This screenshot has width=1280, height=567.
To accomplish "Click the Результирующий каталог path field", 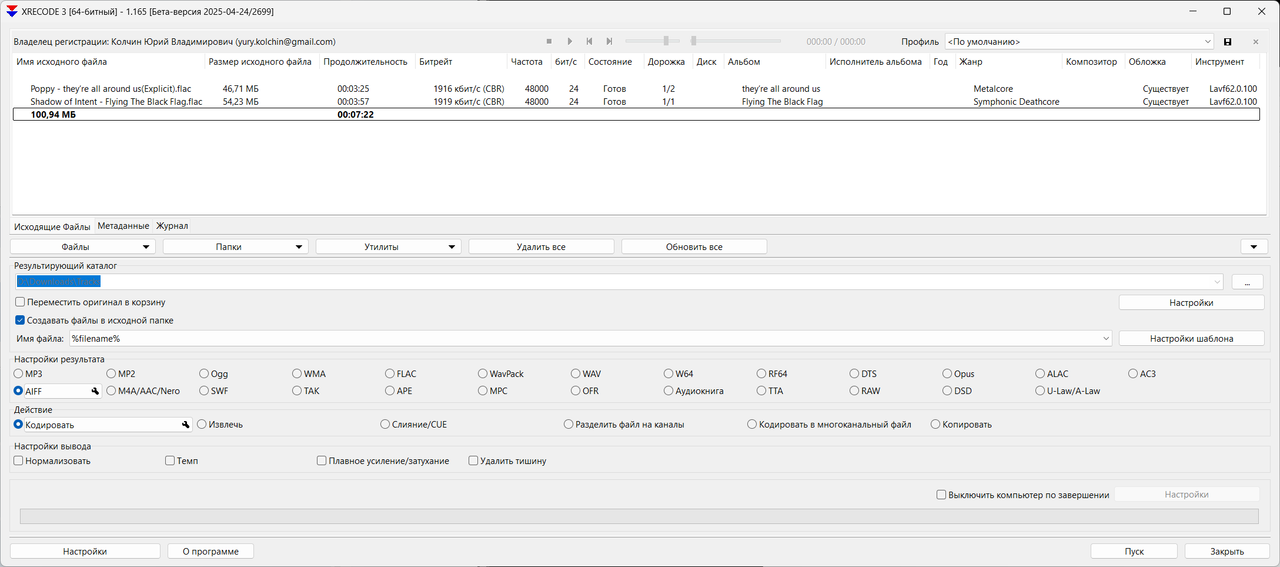I will (618, 282).
